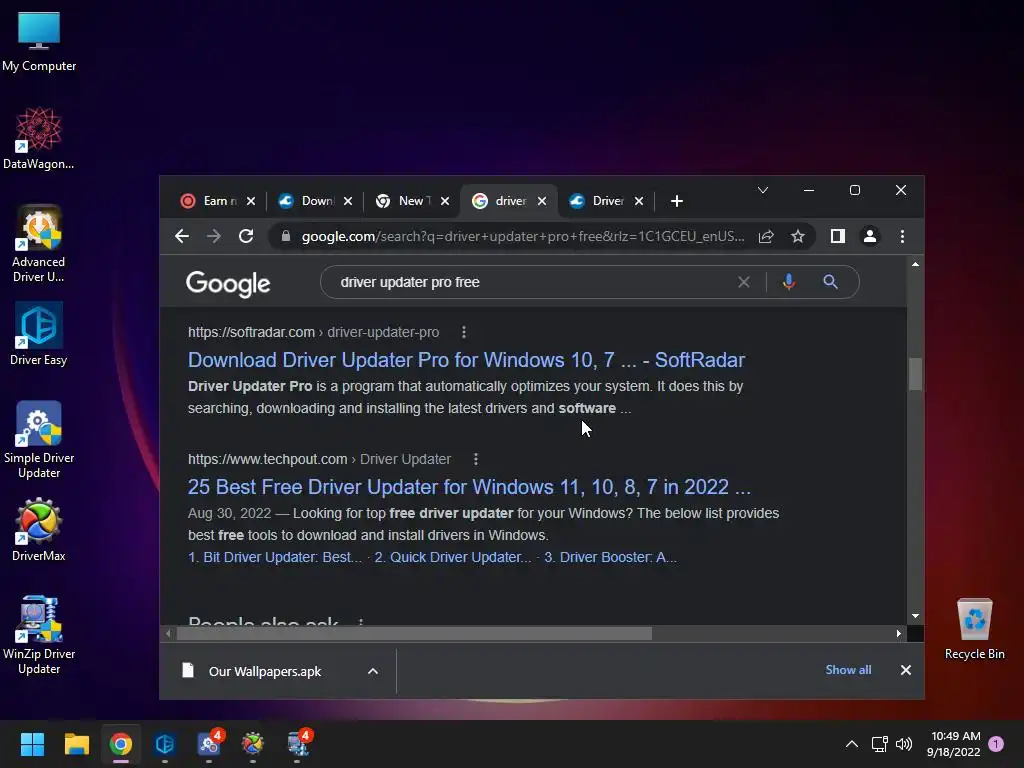Open Simple Driver Updater taskbar icon
The height and width of the screenshot is (768, 1024).
click(209, 744)
